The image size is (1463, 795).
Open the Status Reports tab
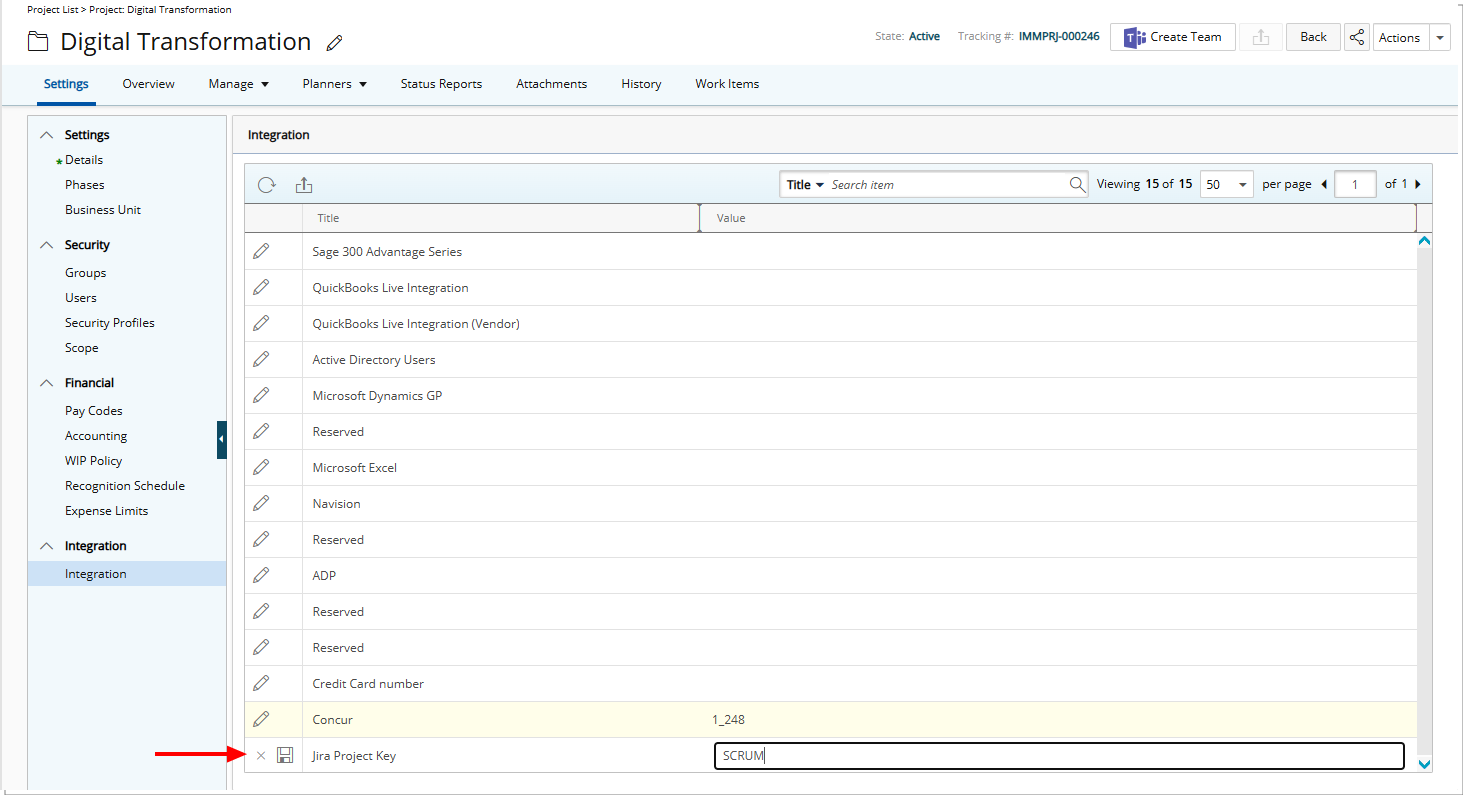[x=441, y=84]
